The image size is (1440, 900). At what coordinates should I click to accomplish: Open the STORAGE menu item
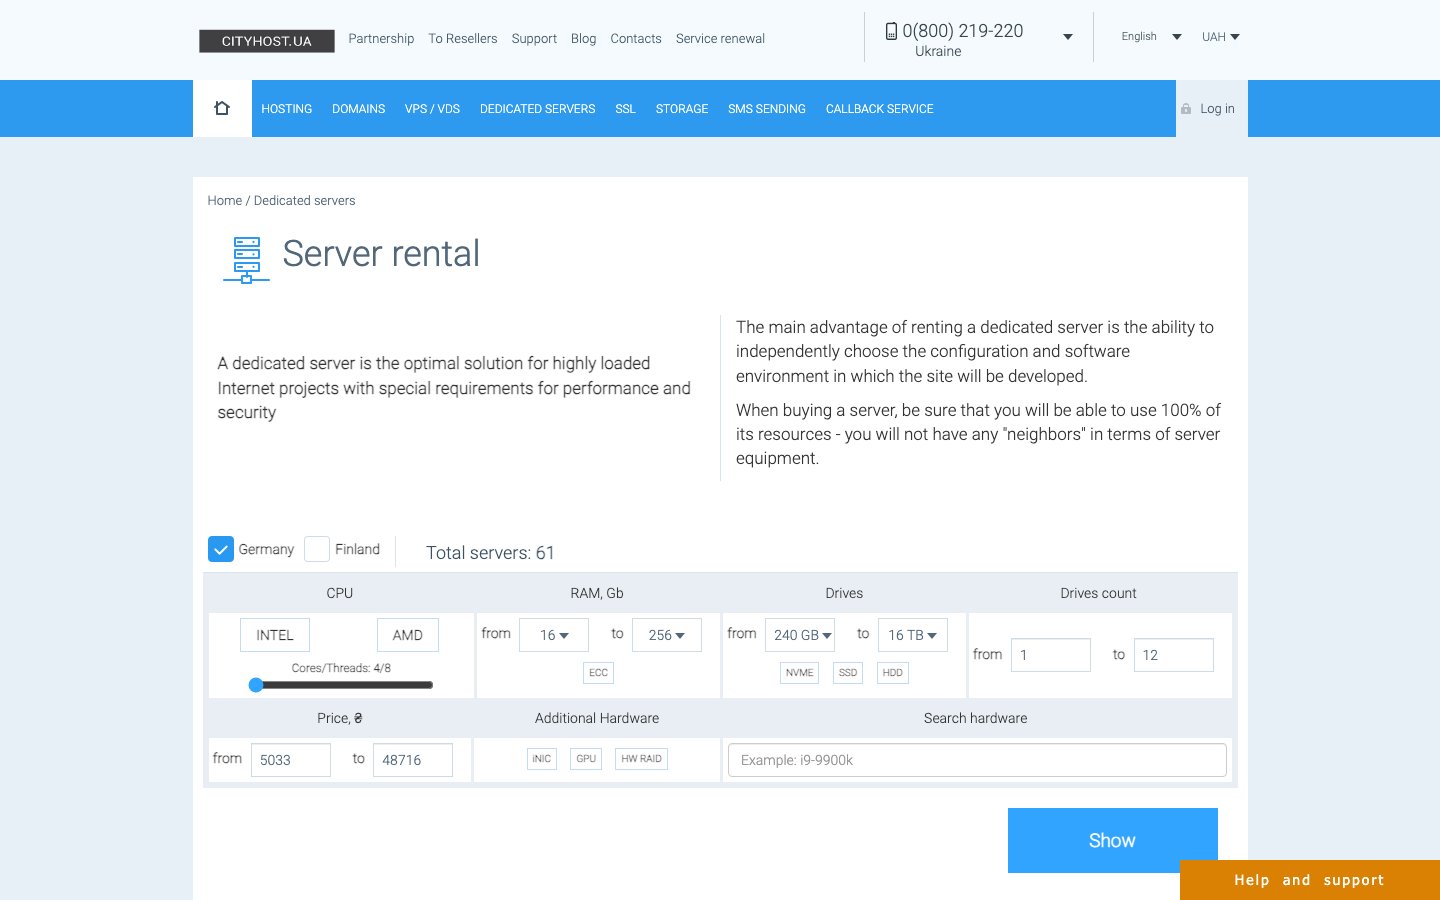pyautogui.click(x=682, y=109)
